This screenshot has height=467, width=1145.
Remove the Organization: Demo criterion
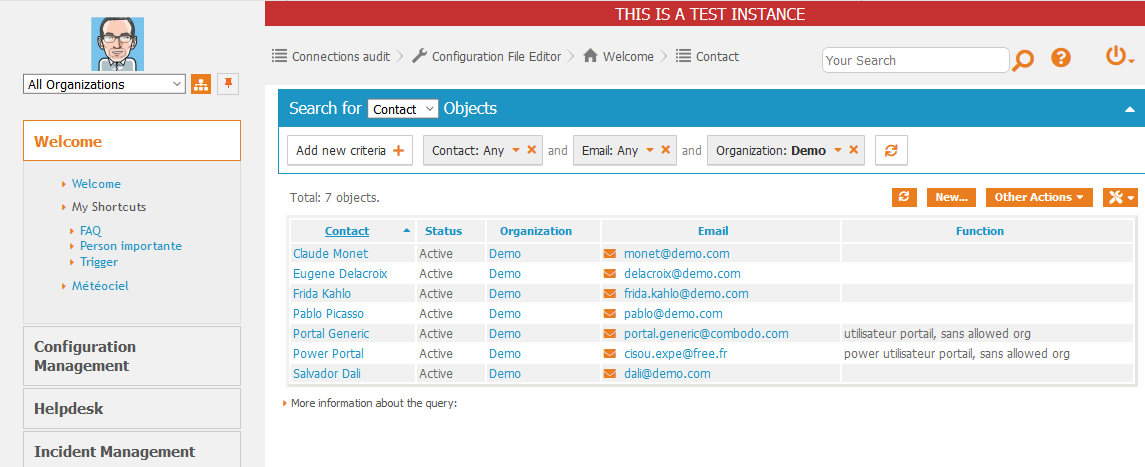point(855,150)
